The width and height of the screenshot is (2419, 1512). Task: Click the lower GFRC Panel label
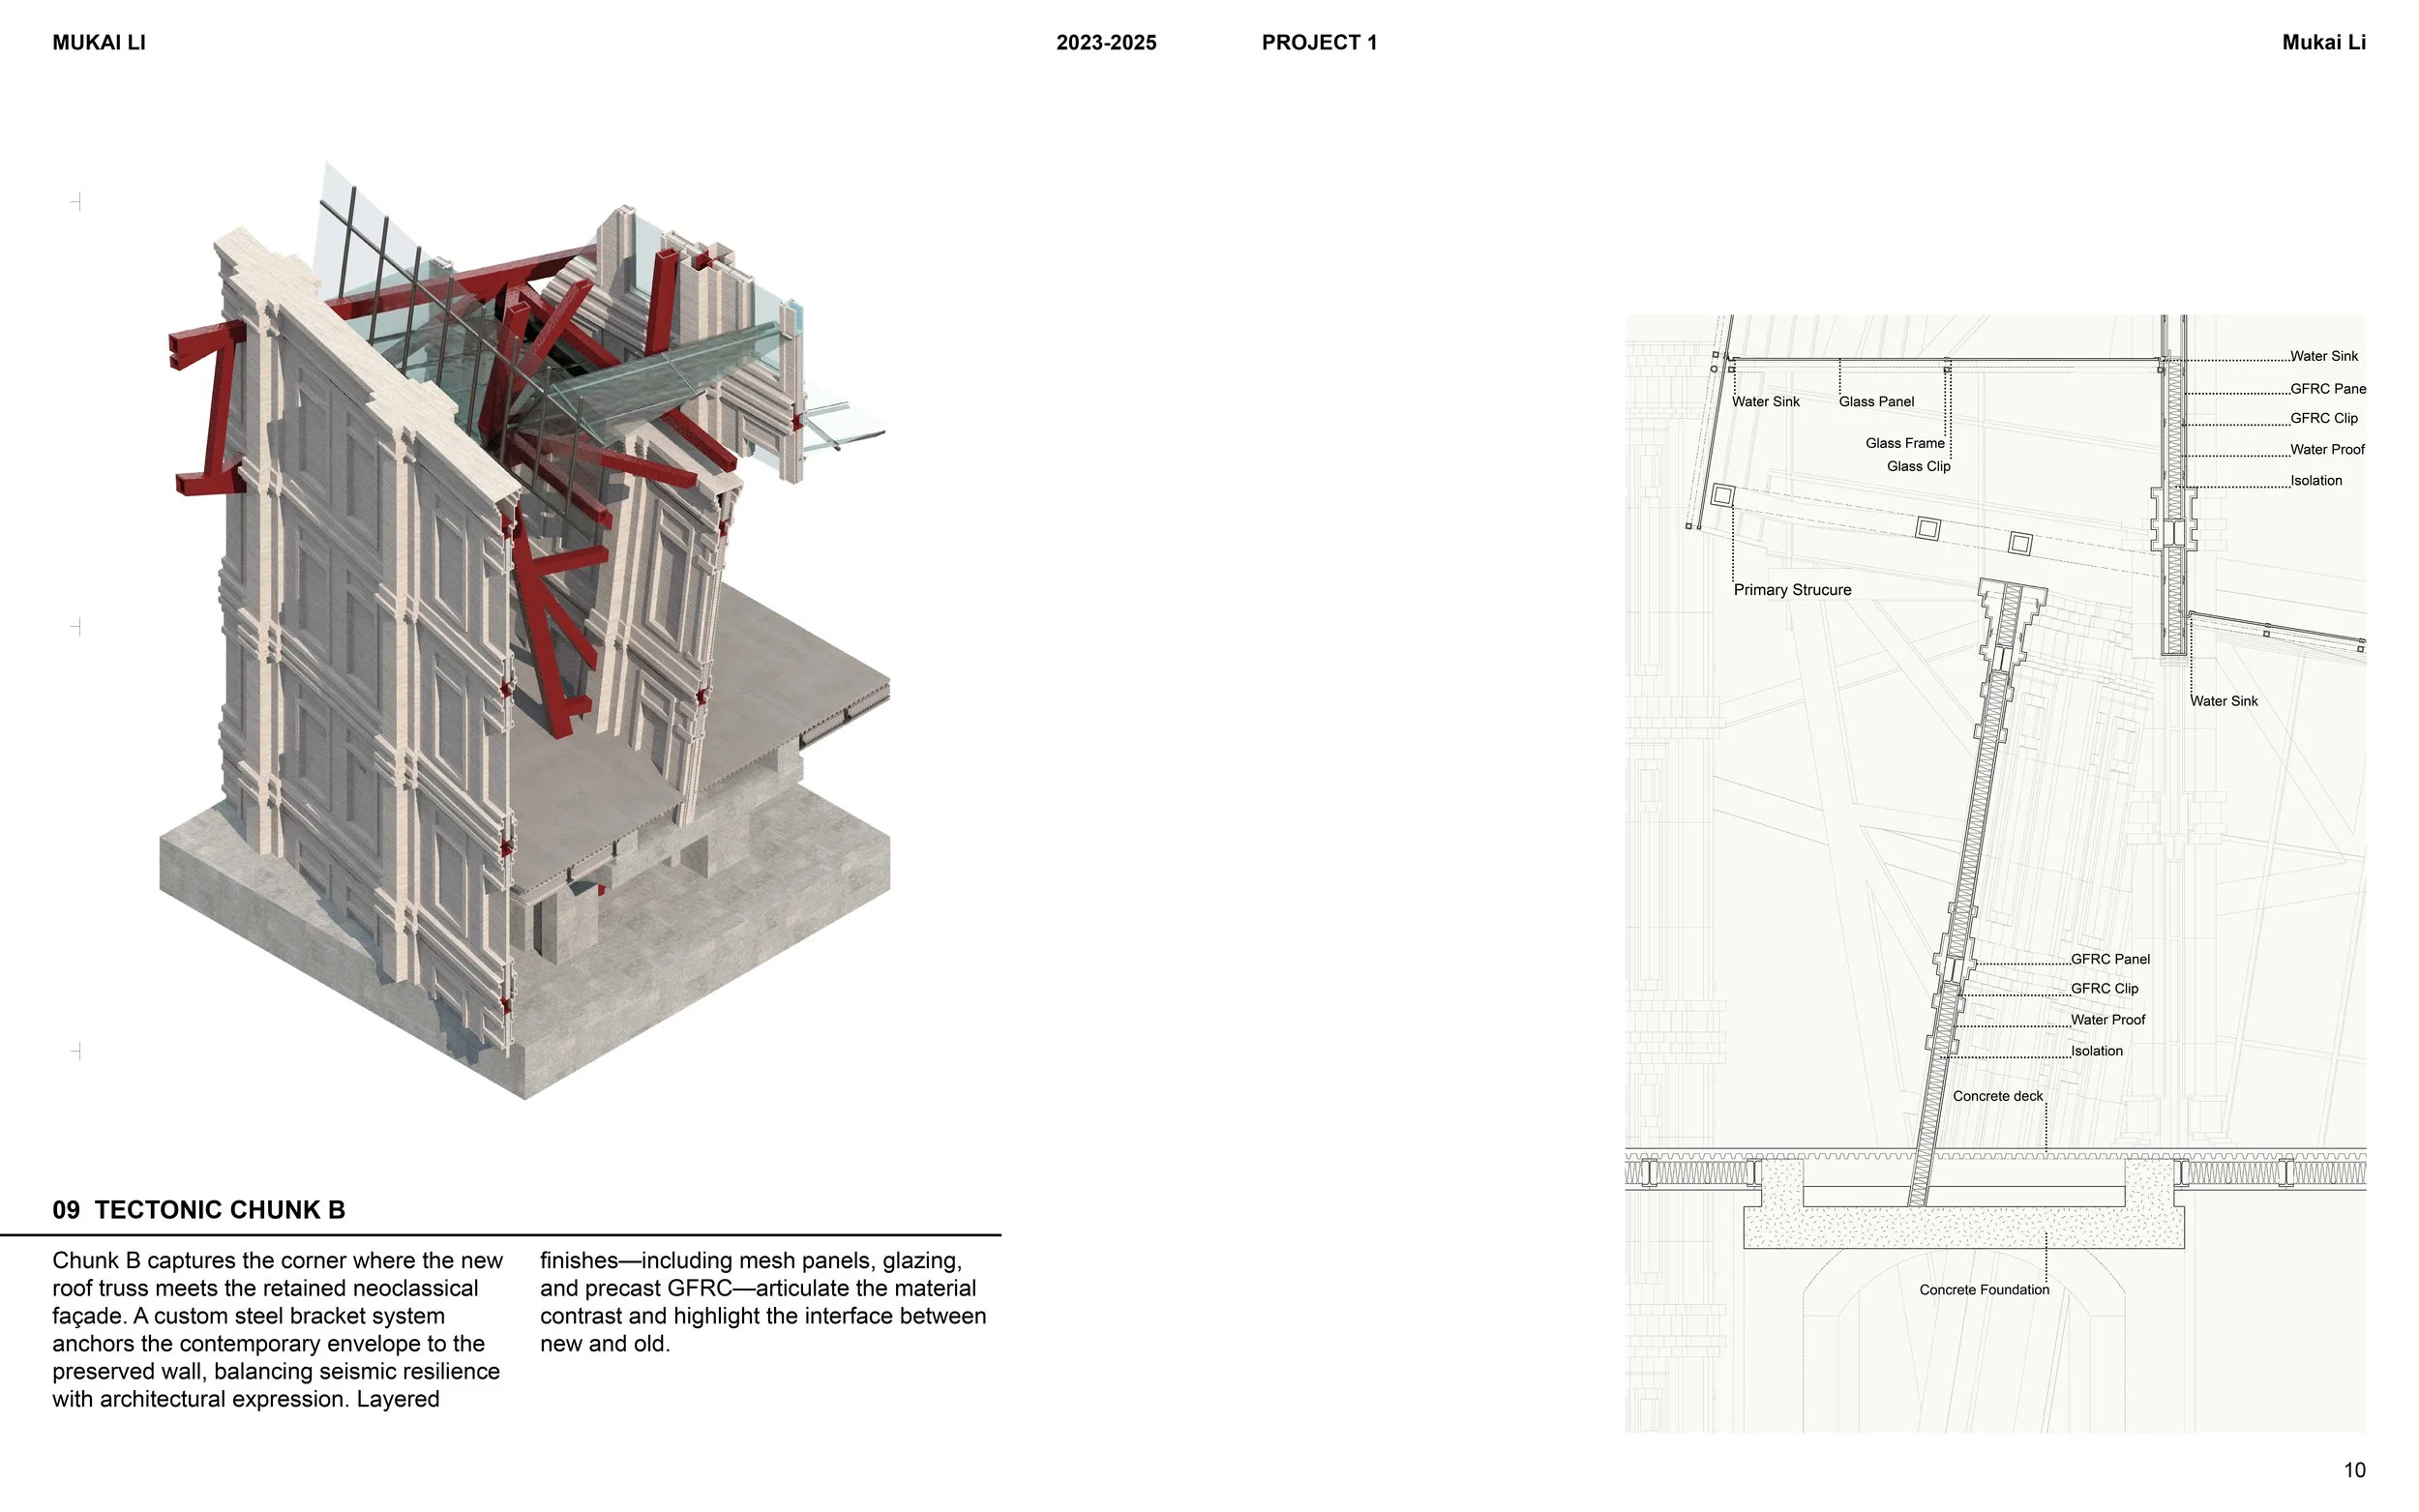point(2110,959)
